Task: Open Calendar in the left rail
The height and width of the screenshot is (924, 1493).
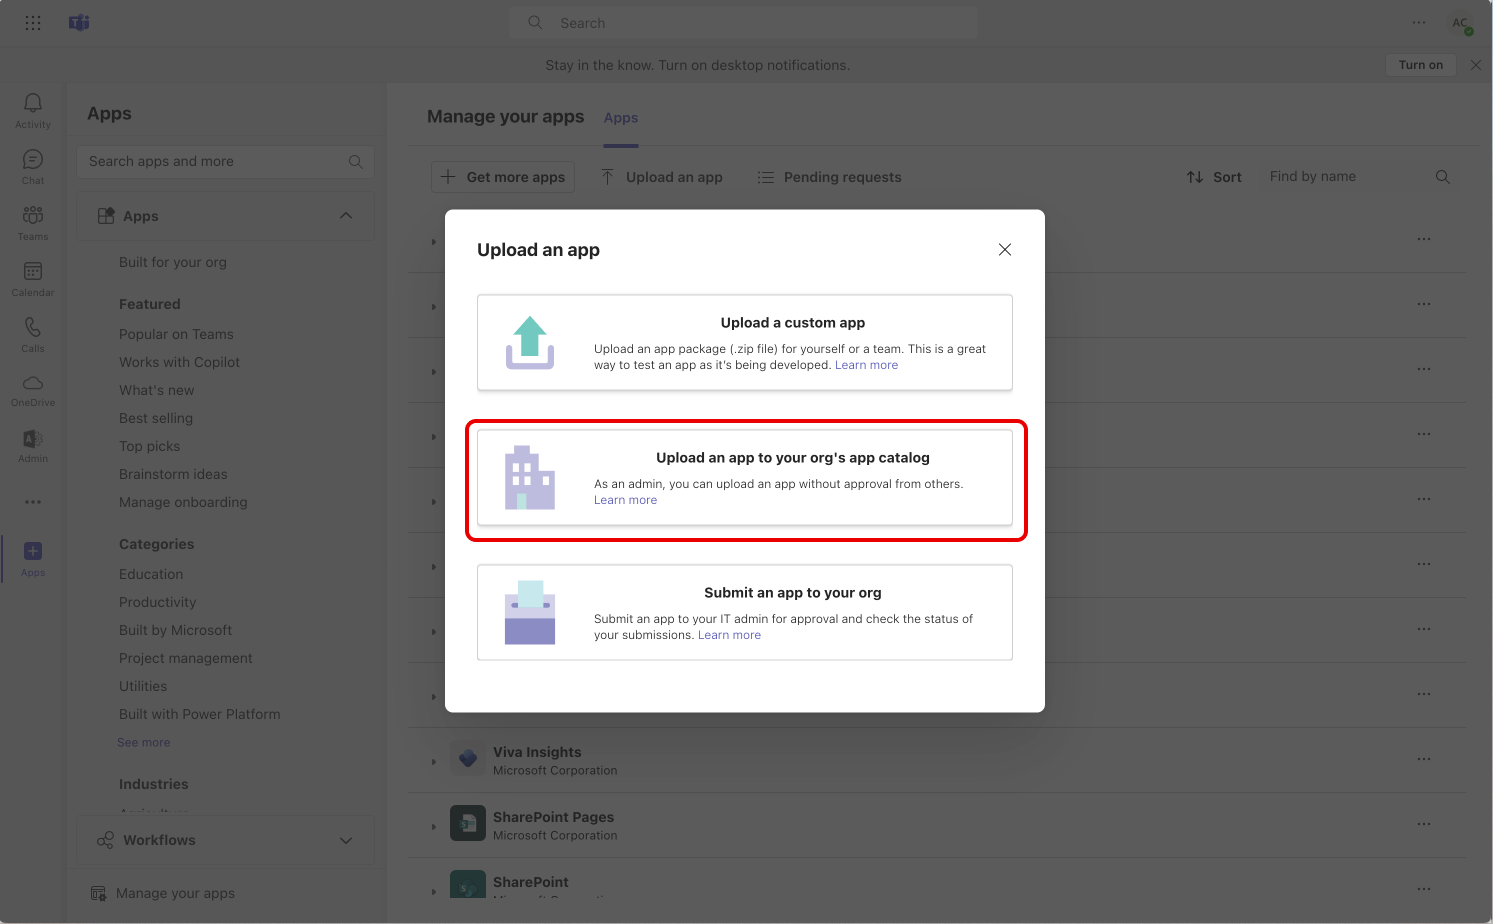Action: click(33, 279)
